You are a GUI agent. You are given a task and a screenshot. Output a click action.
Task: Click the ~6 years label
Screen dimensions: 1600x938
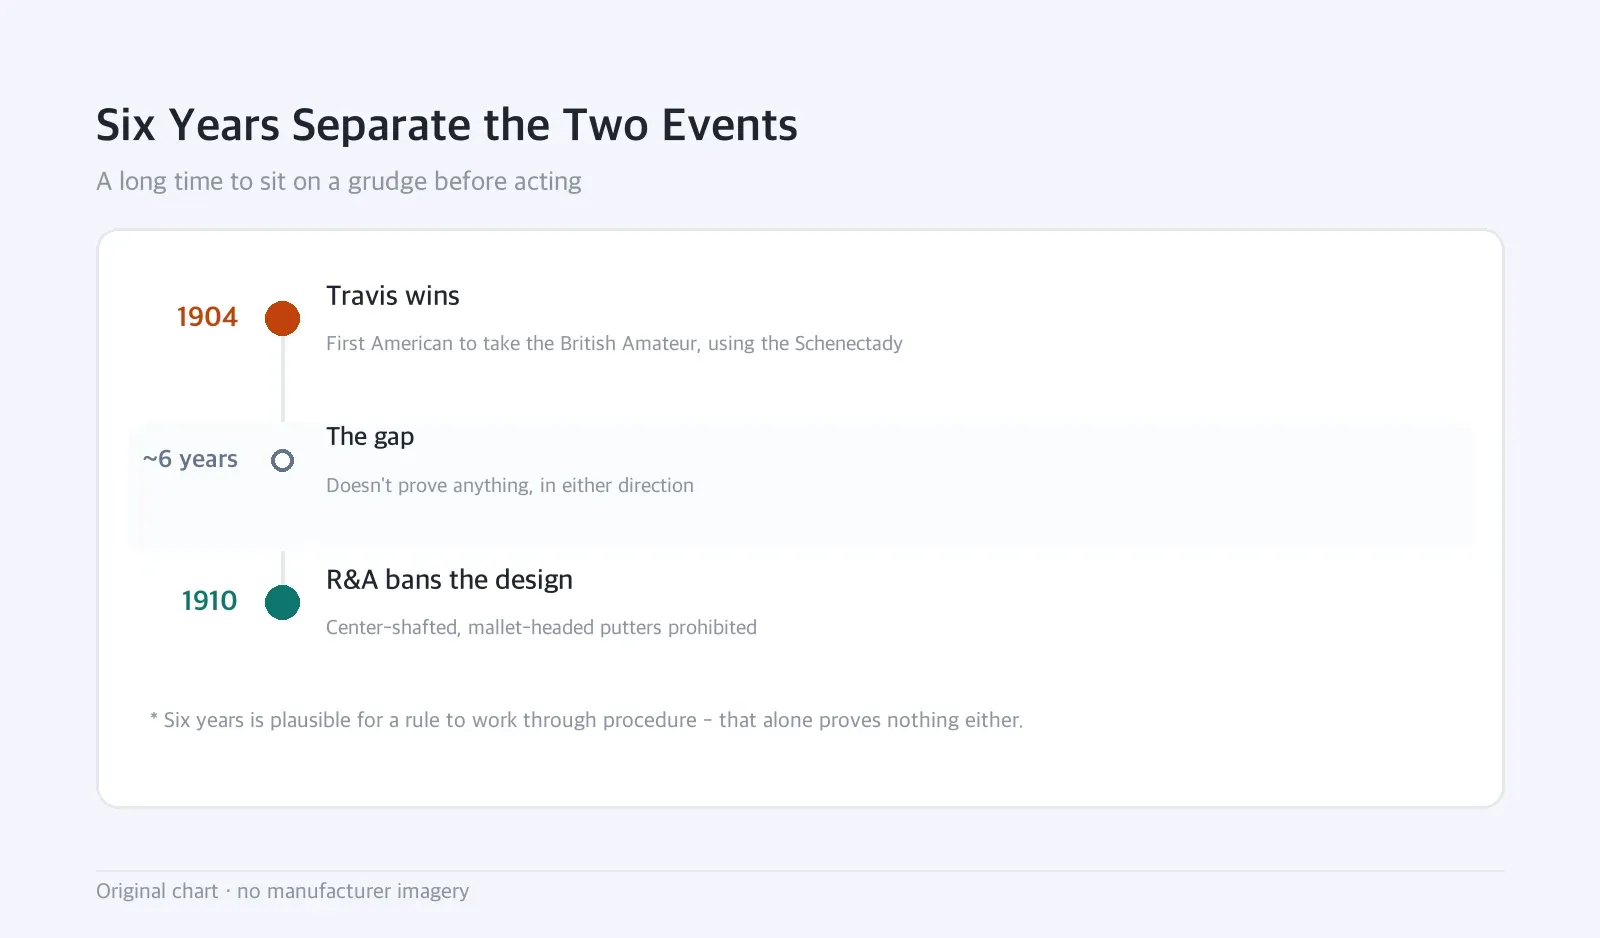point(190,459)
